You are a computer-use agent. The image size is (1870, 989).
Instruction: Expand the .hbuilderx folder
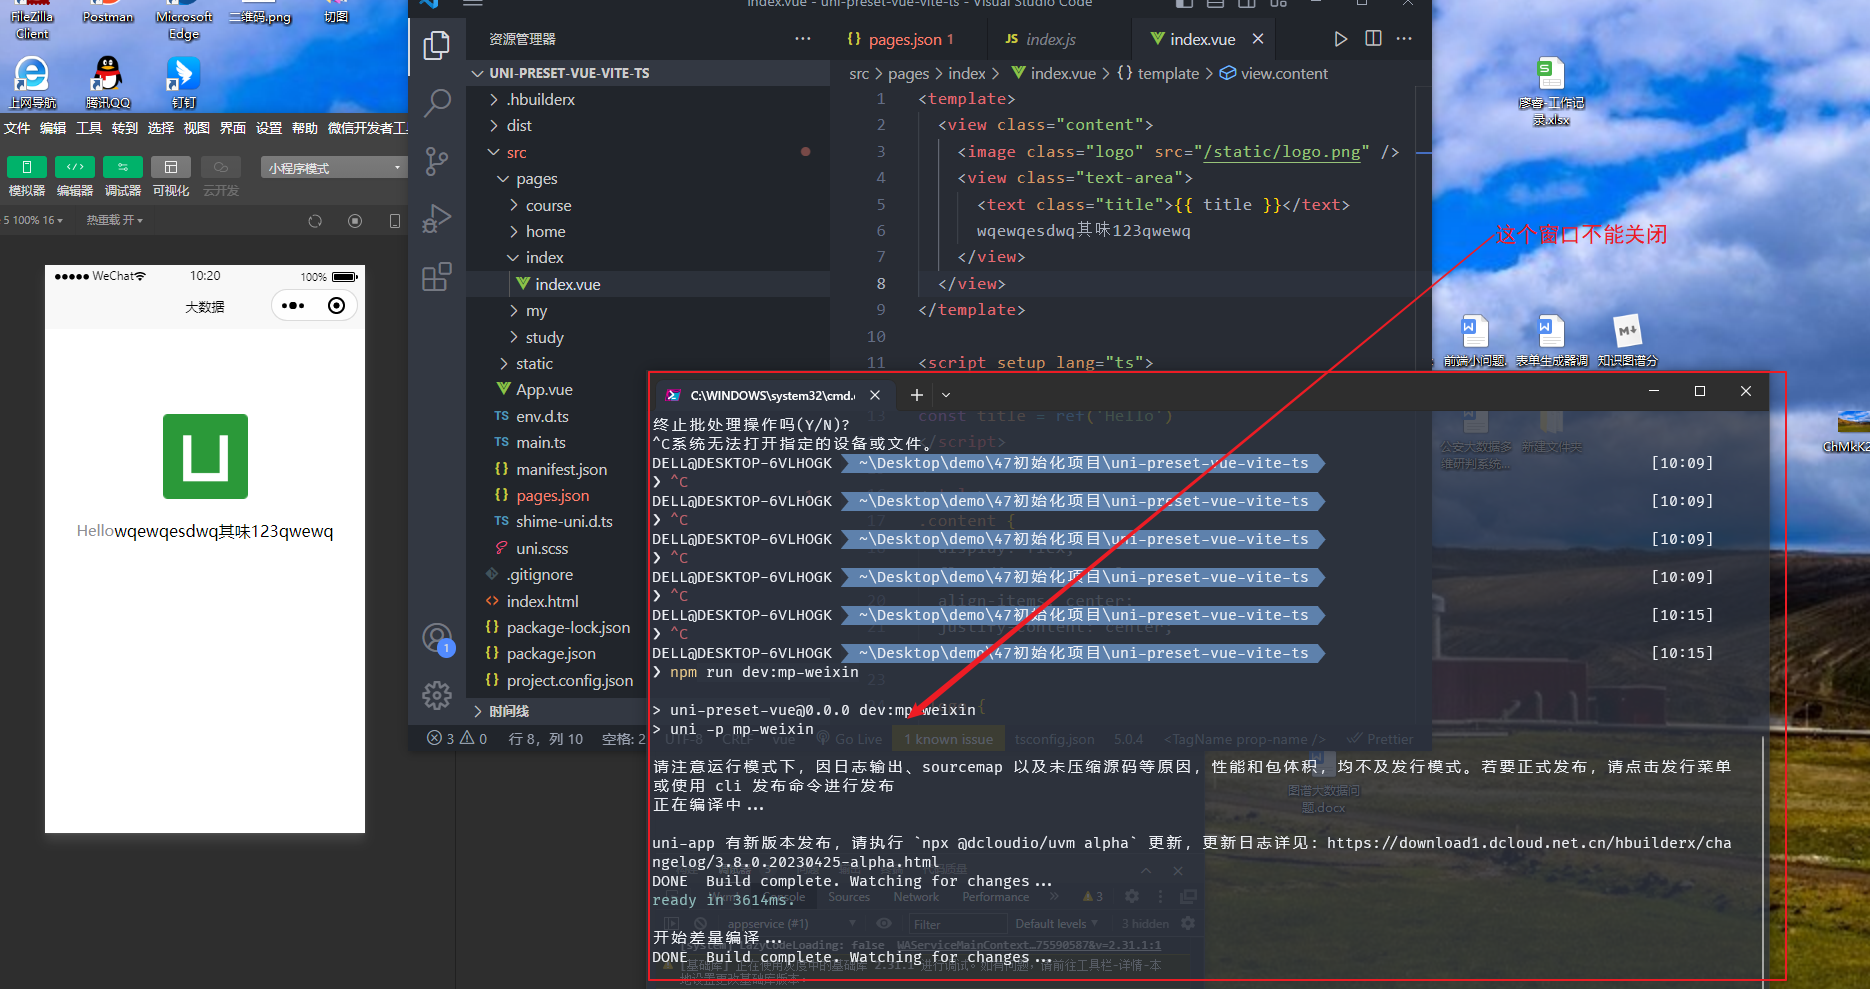[x=540, y=99]
